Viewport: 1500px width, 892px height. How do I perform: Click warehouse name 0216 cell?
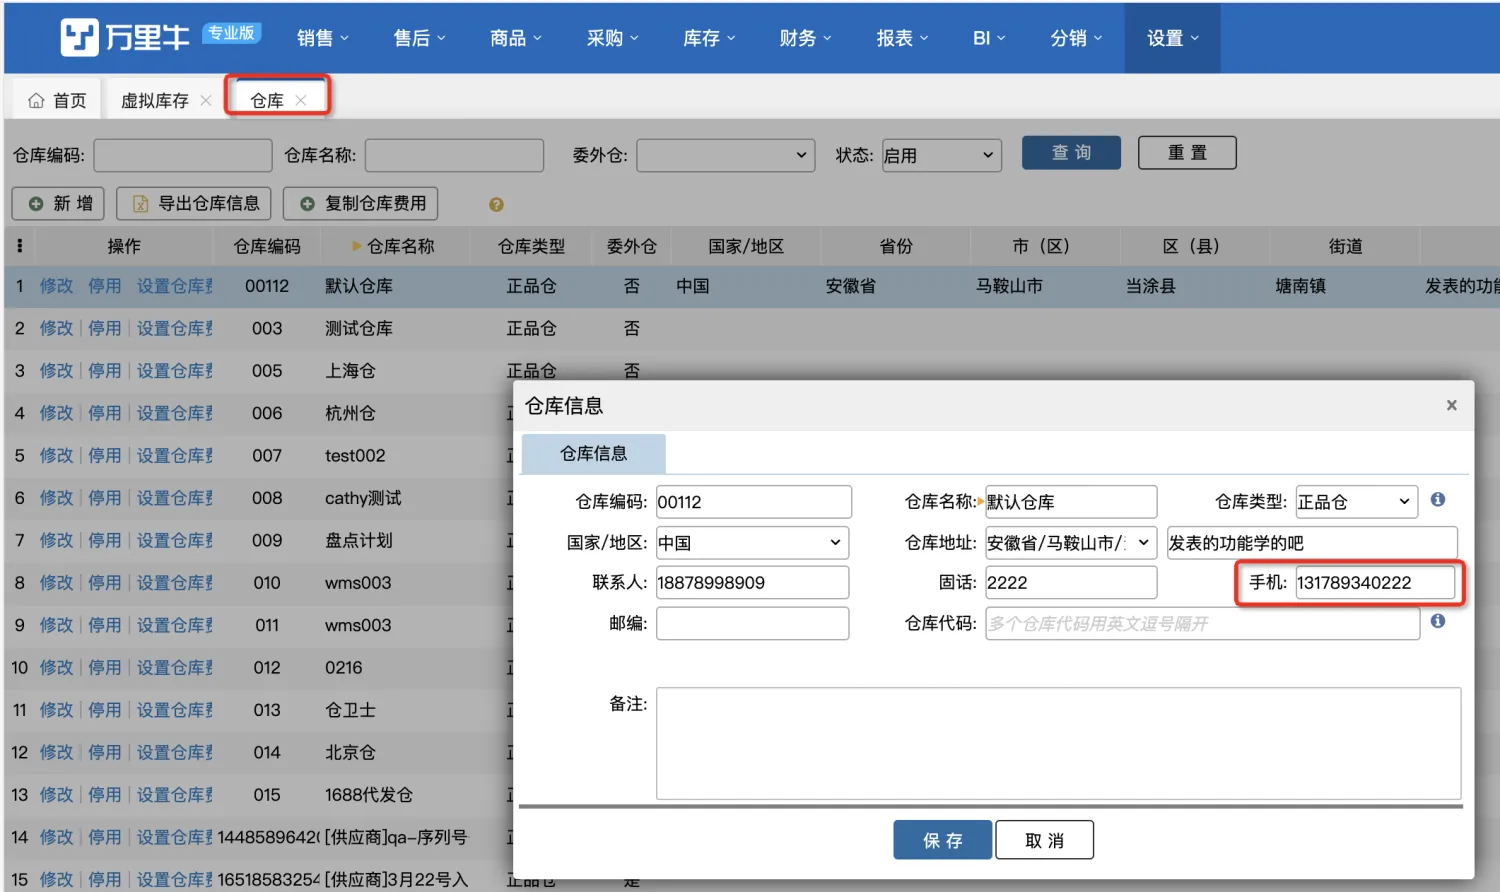click(344, 667)
